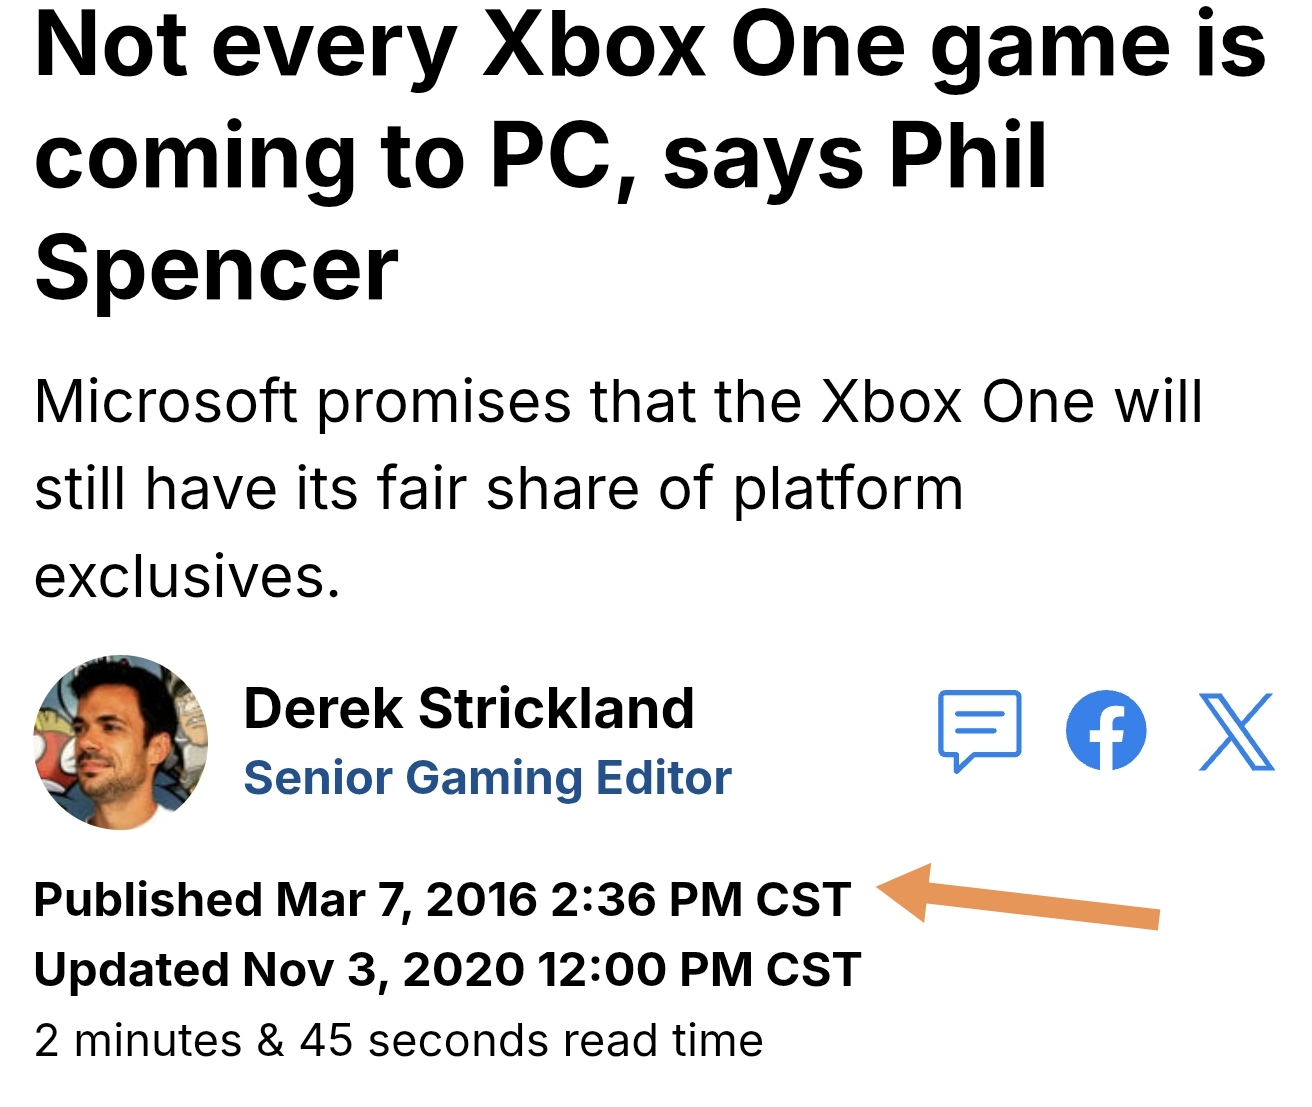Click the subtitle starting with "Microsoft promises"
The height and width of the screenshot is (1107, 1312).
click(x=618, y=402)
